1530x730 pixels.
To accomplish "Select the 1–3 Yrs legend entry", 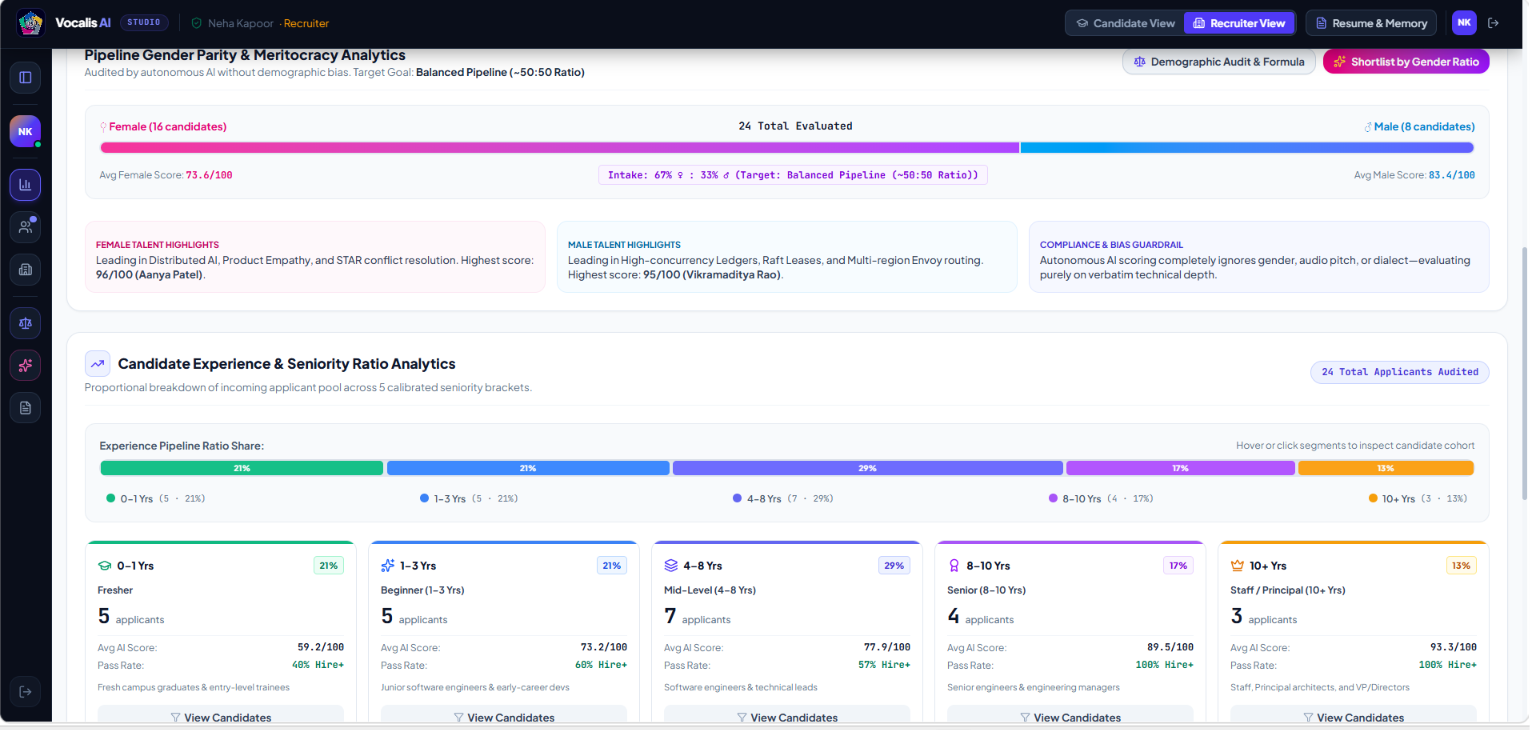I will tap(470, 498).
